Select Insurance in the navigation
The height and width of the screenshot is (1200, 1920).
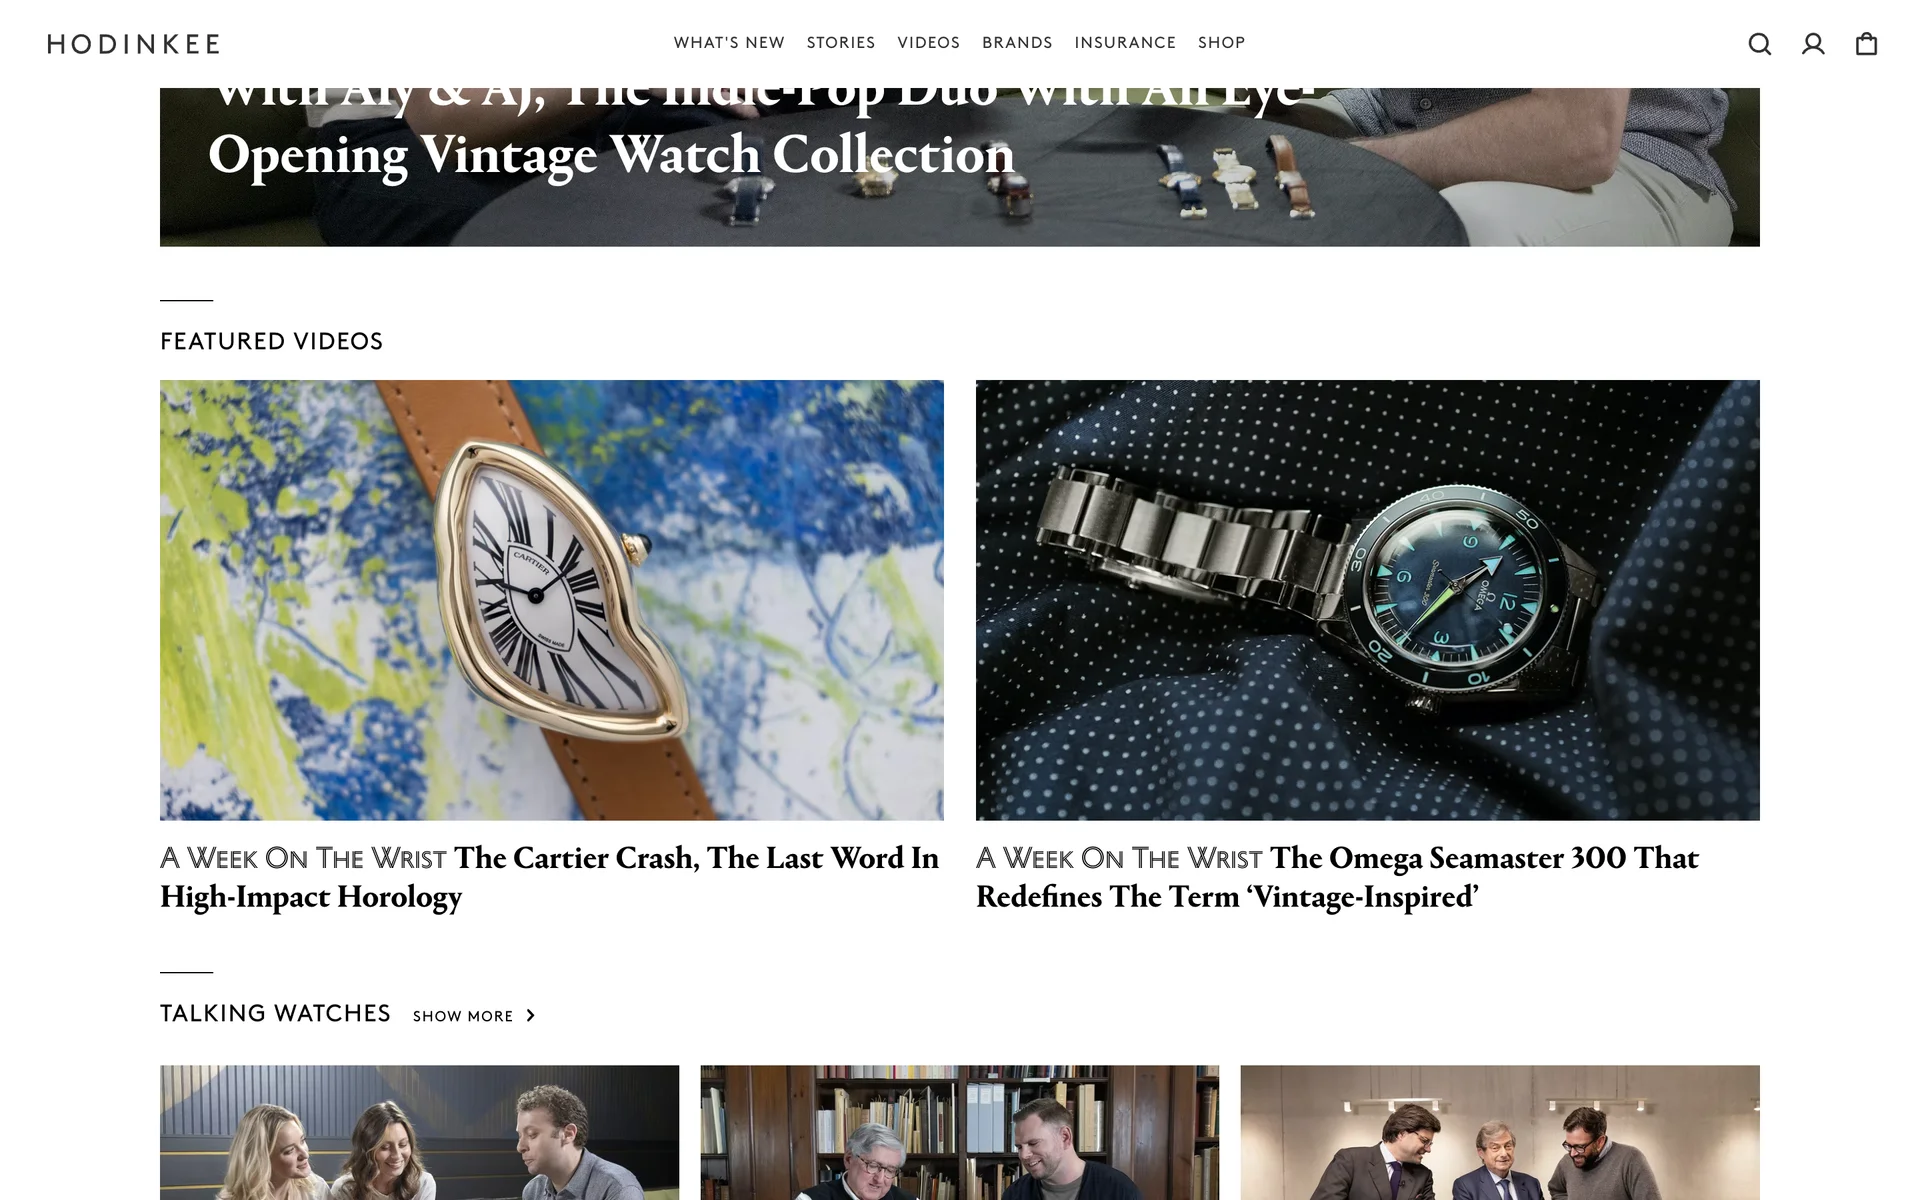1125,43
